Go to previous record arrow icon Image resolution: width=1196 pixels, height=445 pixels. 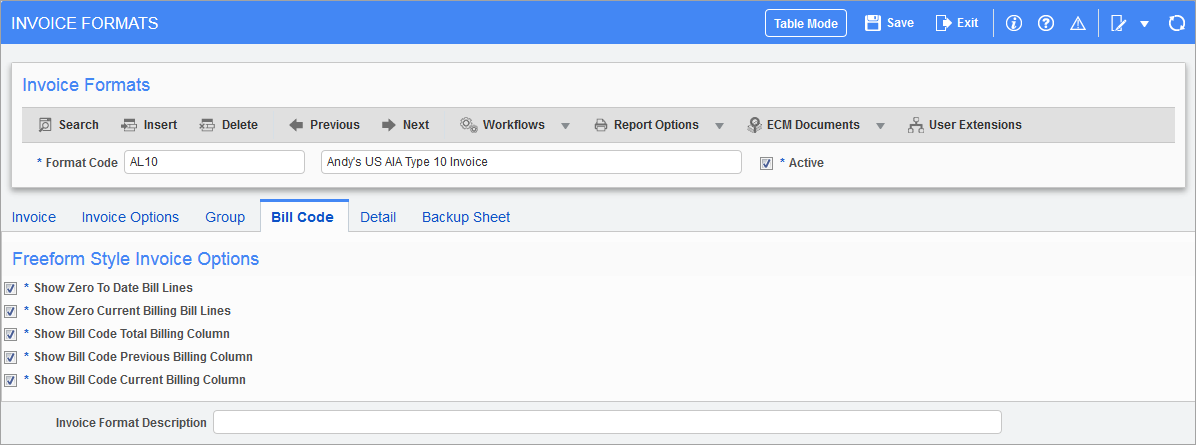pyautogui.click(x=296, y=124)
